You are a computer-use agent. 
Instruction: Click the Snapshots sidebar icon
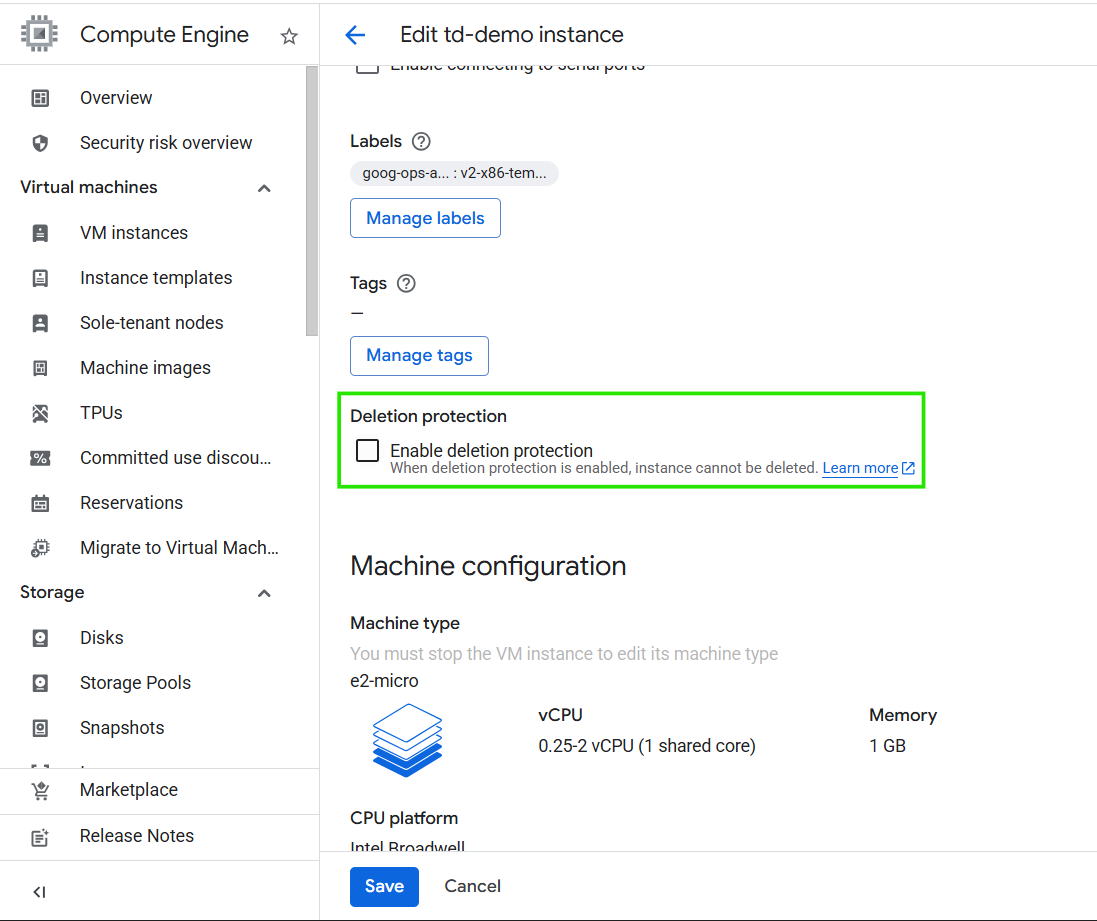click(40, 728)
